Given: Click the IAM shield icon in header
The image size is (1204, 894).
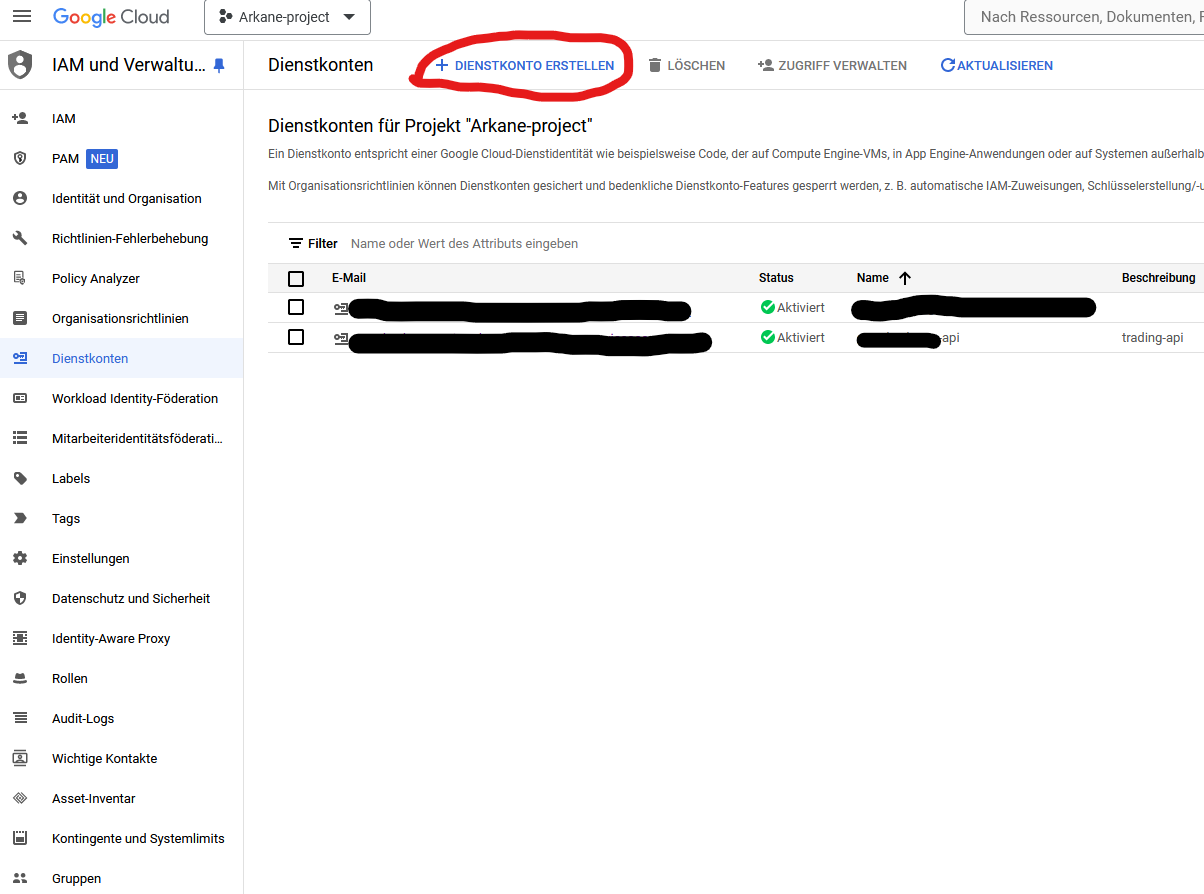Looking at the screenshot, I should tap(20, 65).
